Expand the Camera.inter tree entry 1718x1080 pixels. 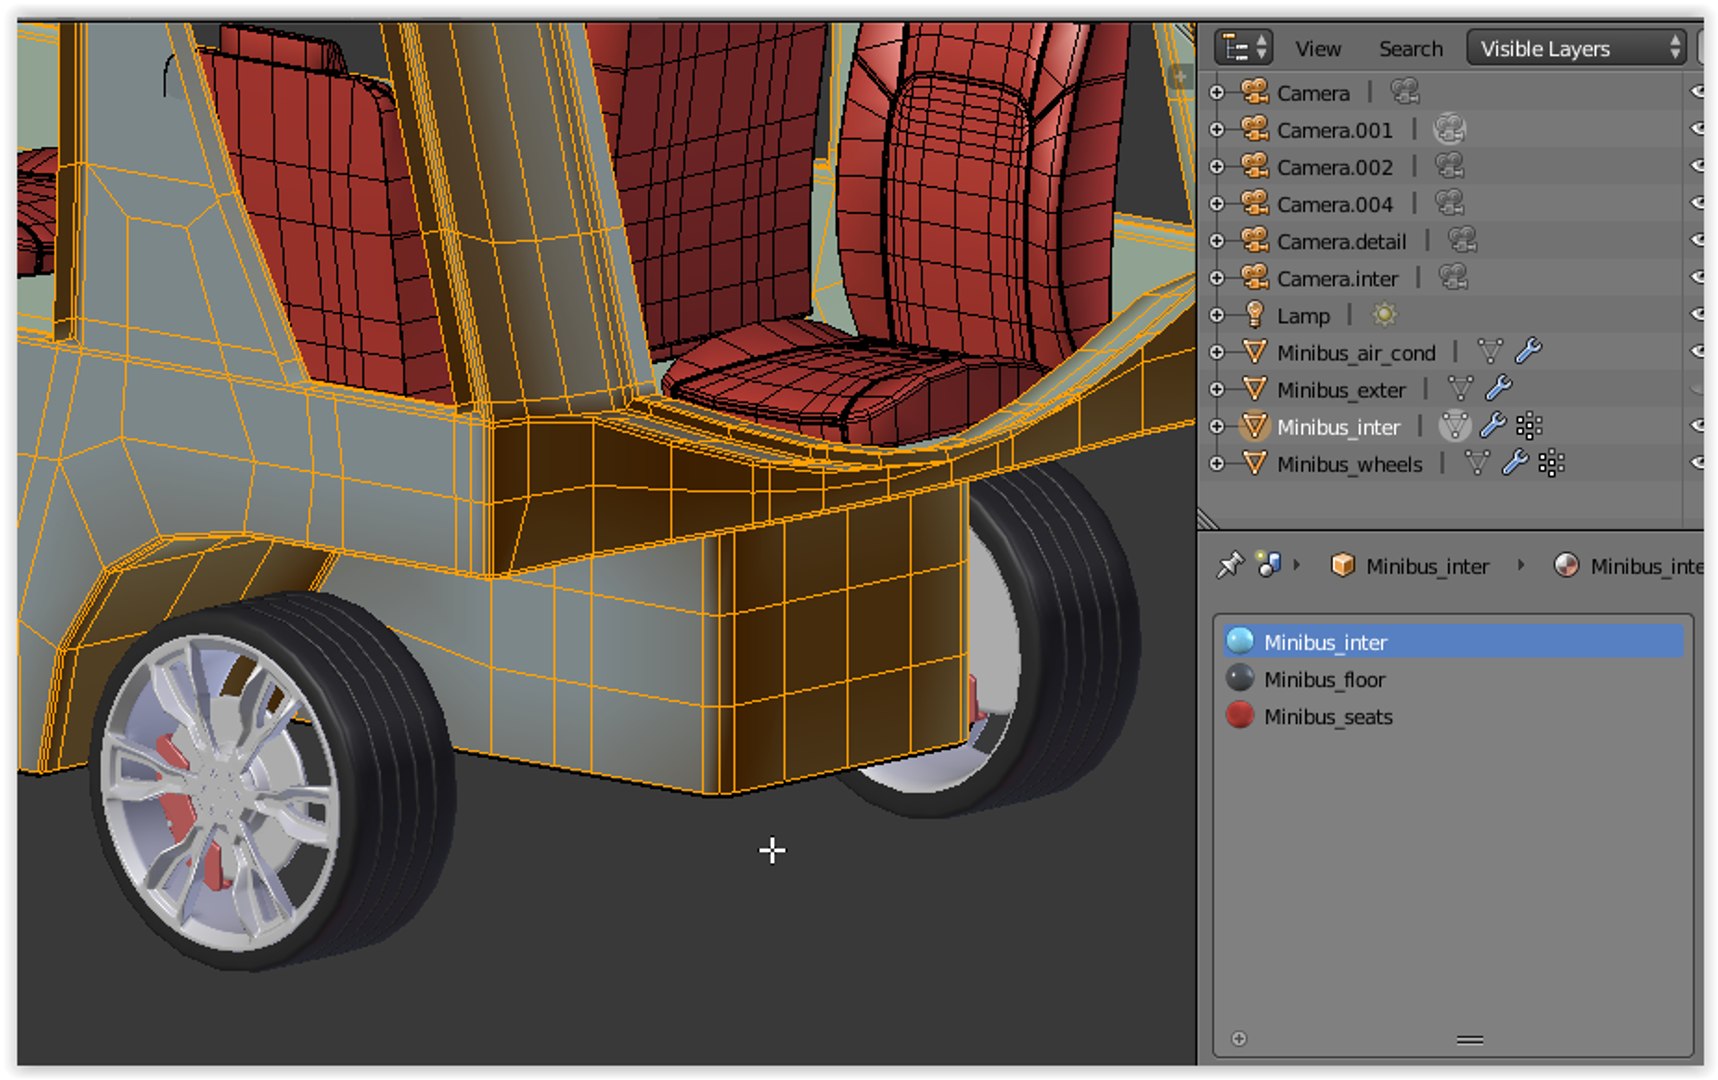[1217, 278]
